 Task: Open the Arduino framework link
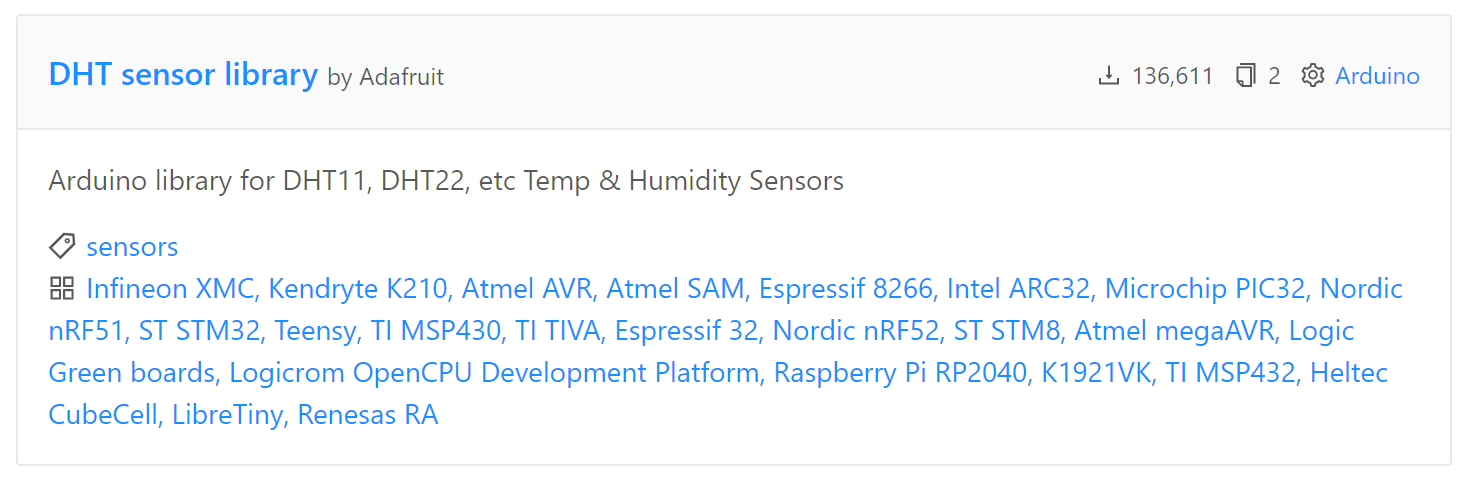[x=1377, y=76]
